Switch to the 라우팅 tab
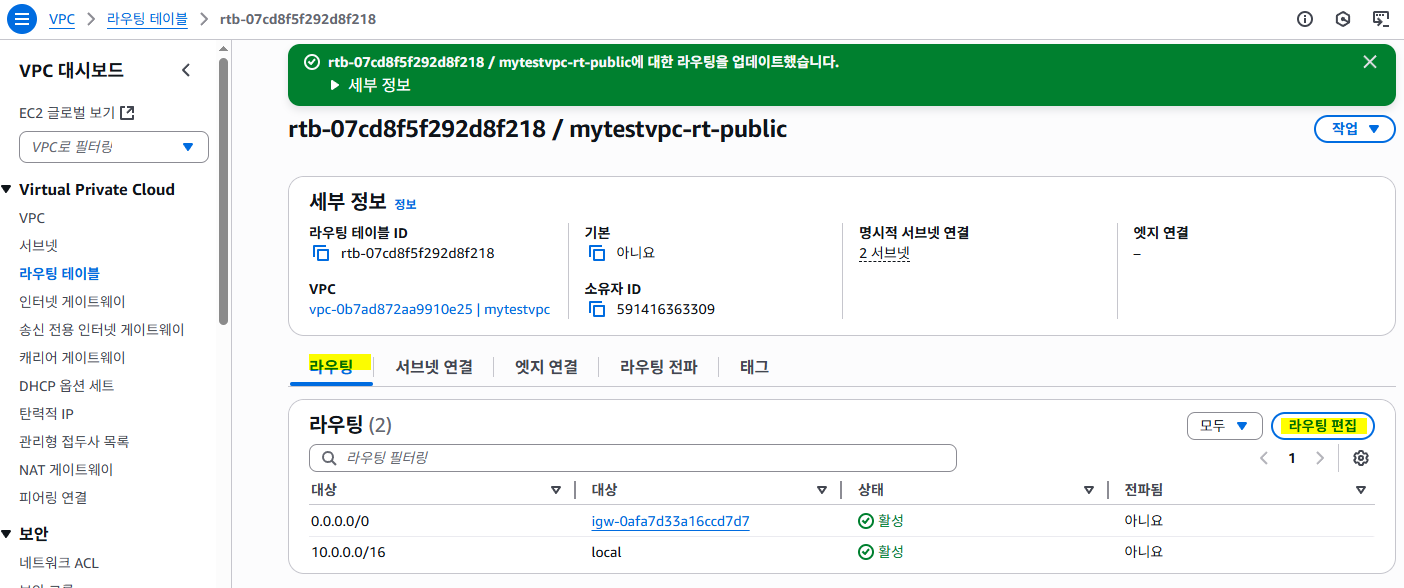1404x588 pixels. point(331,366)
